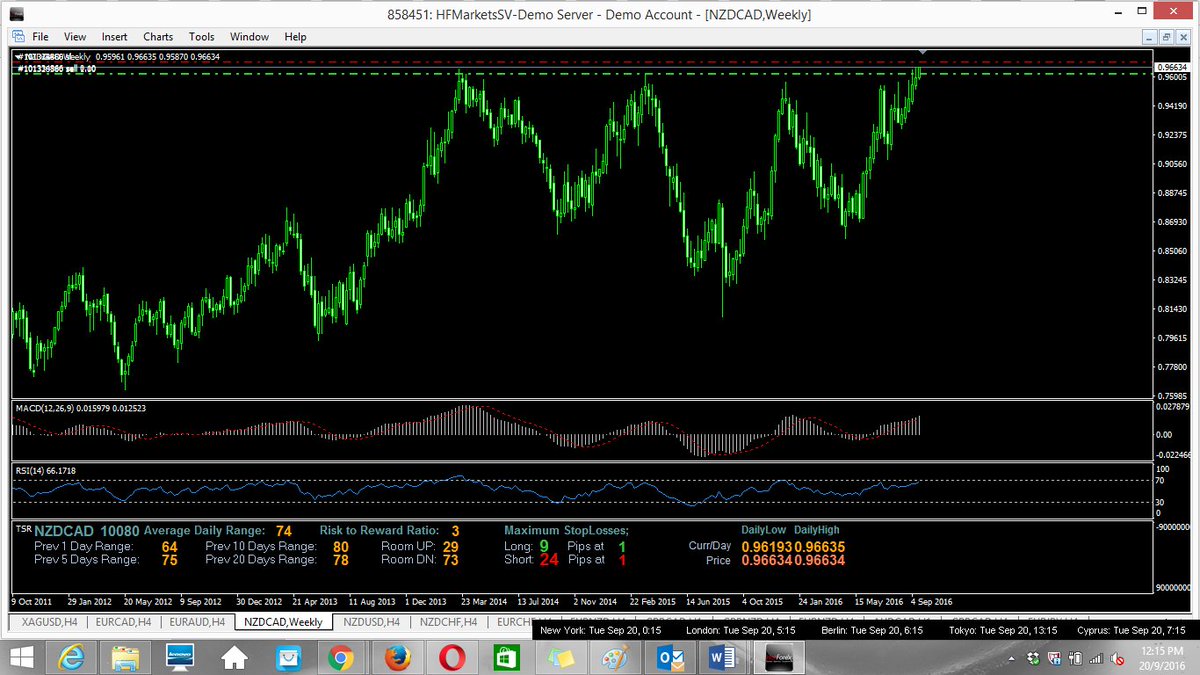
Task: Open the Help menu
Action: click(x=295, y=37)
